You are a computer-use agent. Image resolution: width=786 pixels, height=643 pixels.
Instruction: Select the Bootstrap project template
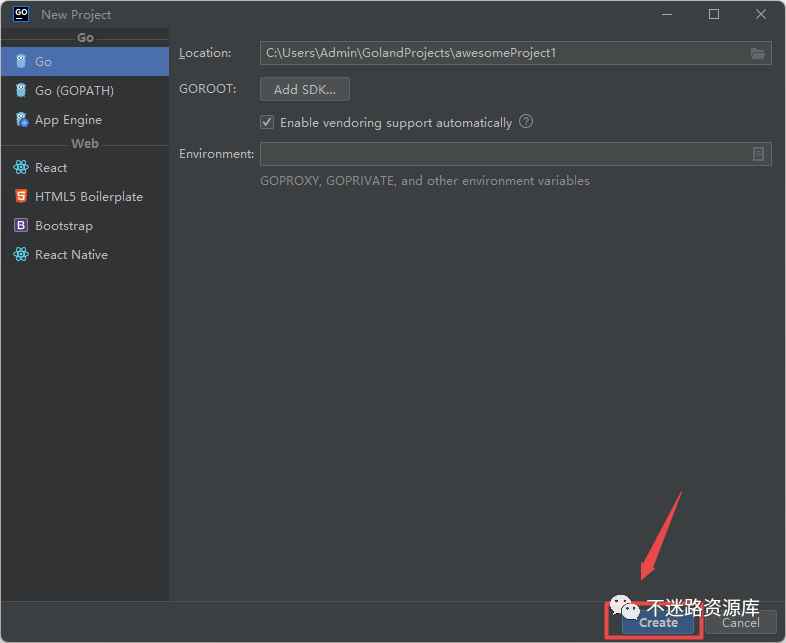coord(85,226)
